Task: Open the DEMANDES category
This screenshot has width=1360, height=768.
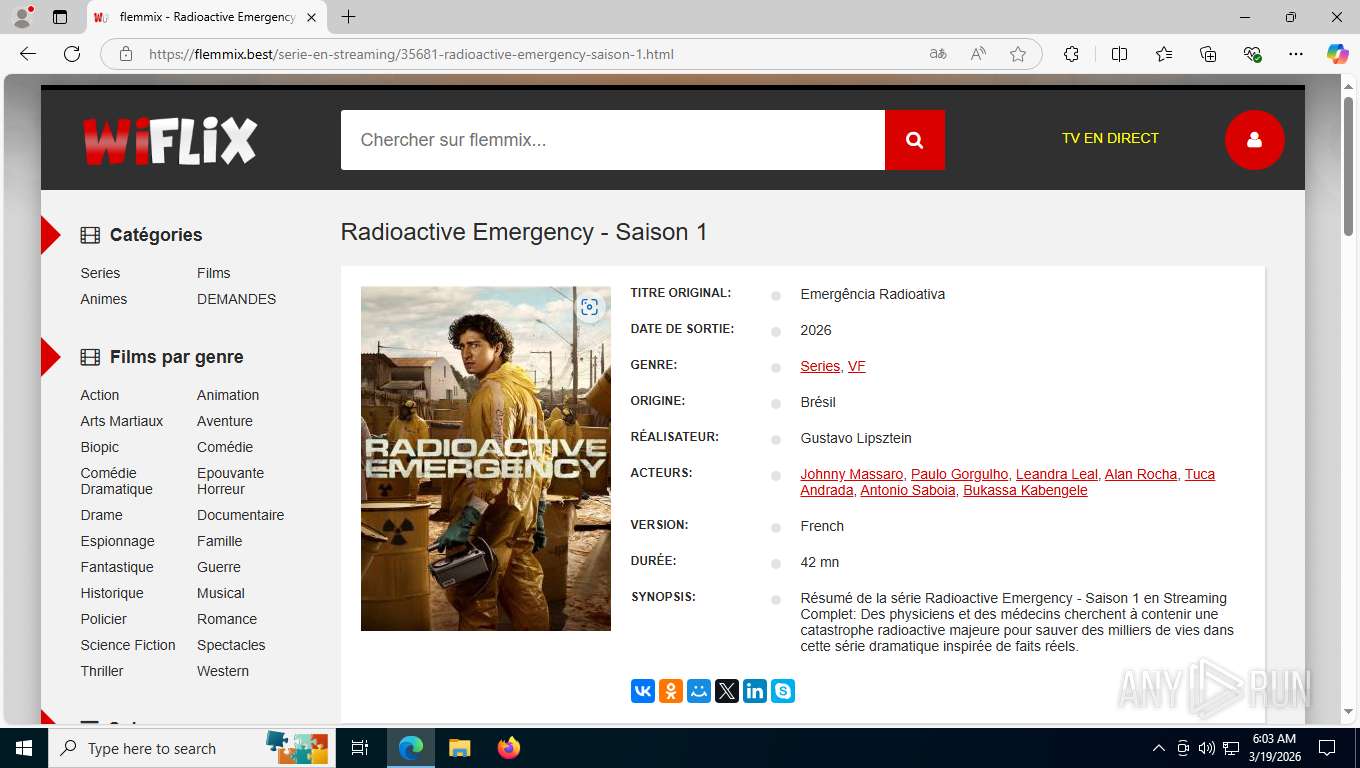Action: coord(237,299)
